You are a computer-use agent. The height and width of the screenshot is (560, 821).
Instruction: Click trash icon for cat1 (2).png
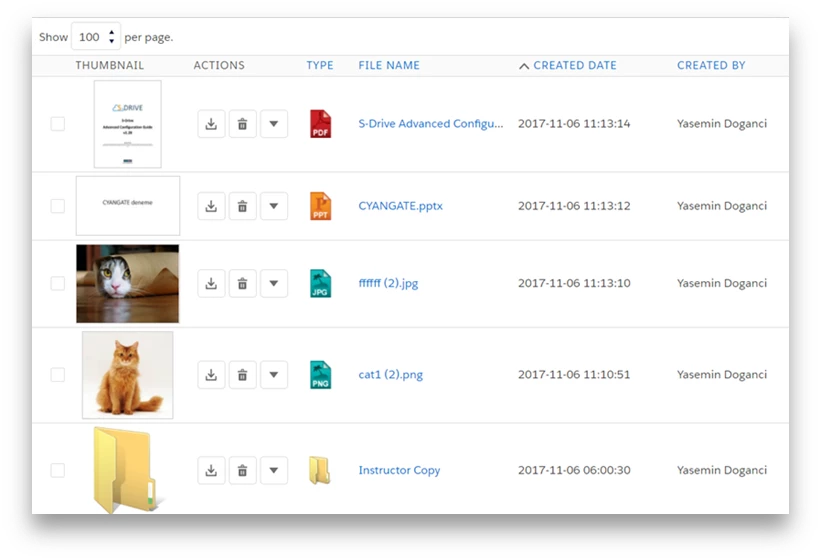coord(242,375)
